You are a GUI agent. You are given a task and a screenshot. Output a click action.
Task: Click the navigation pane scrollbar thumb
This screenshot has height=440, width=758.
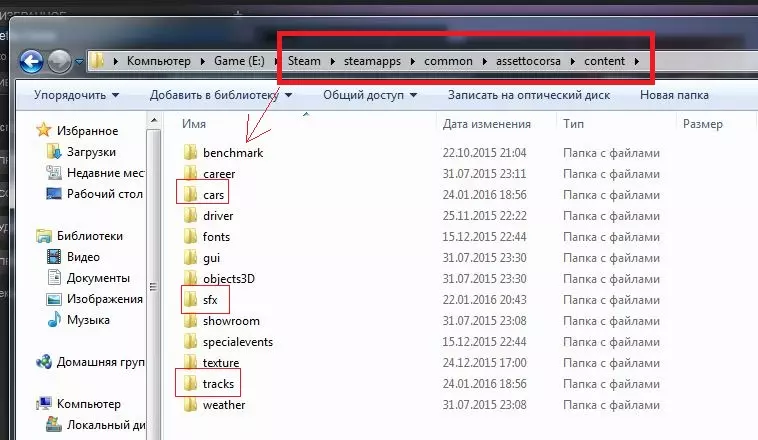click(x=154, y=287)
